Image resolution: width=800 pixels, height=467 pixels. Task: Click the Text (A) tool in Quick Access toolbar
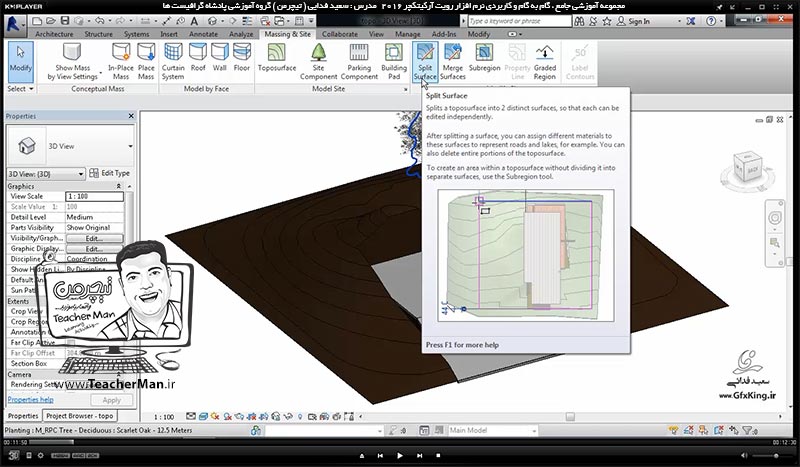[194, 21]
